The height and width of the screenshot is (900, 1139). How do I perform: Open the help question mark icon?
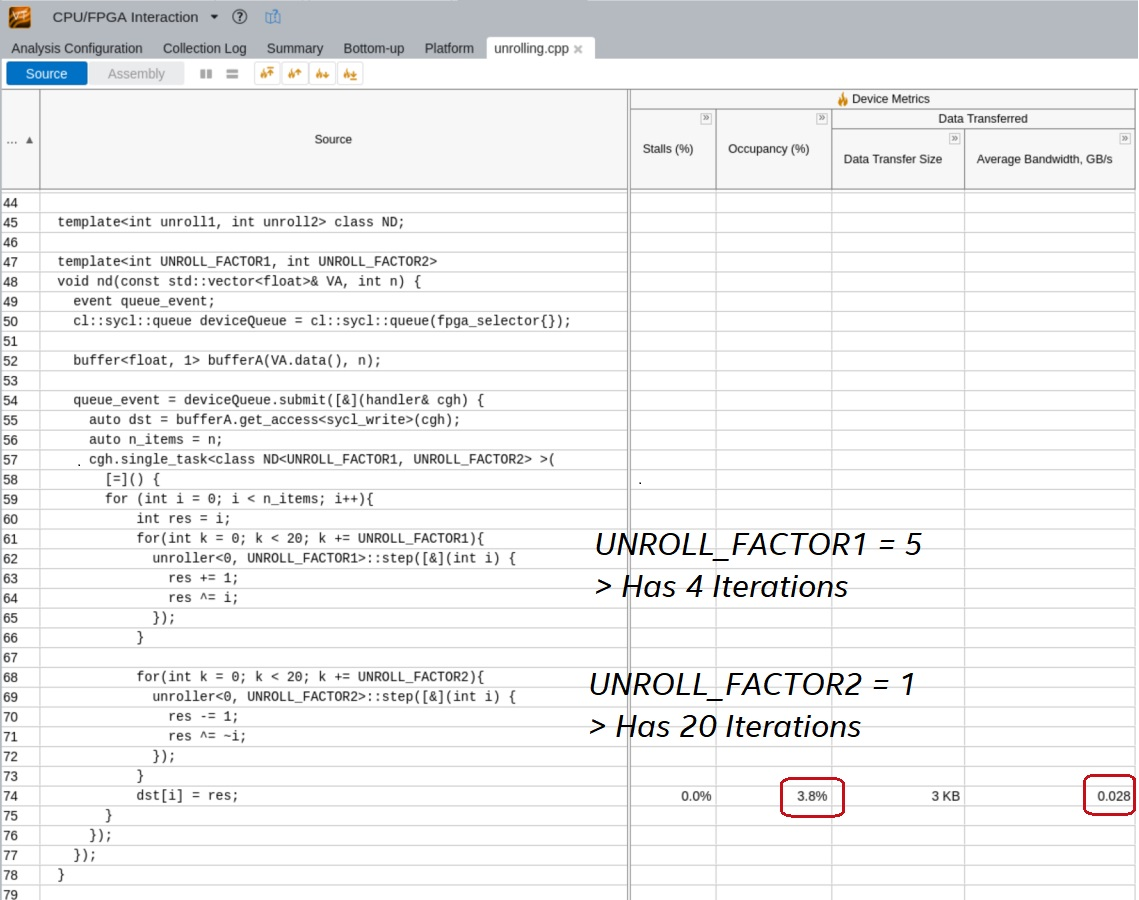point(239,17)
